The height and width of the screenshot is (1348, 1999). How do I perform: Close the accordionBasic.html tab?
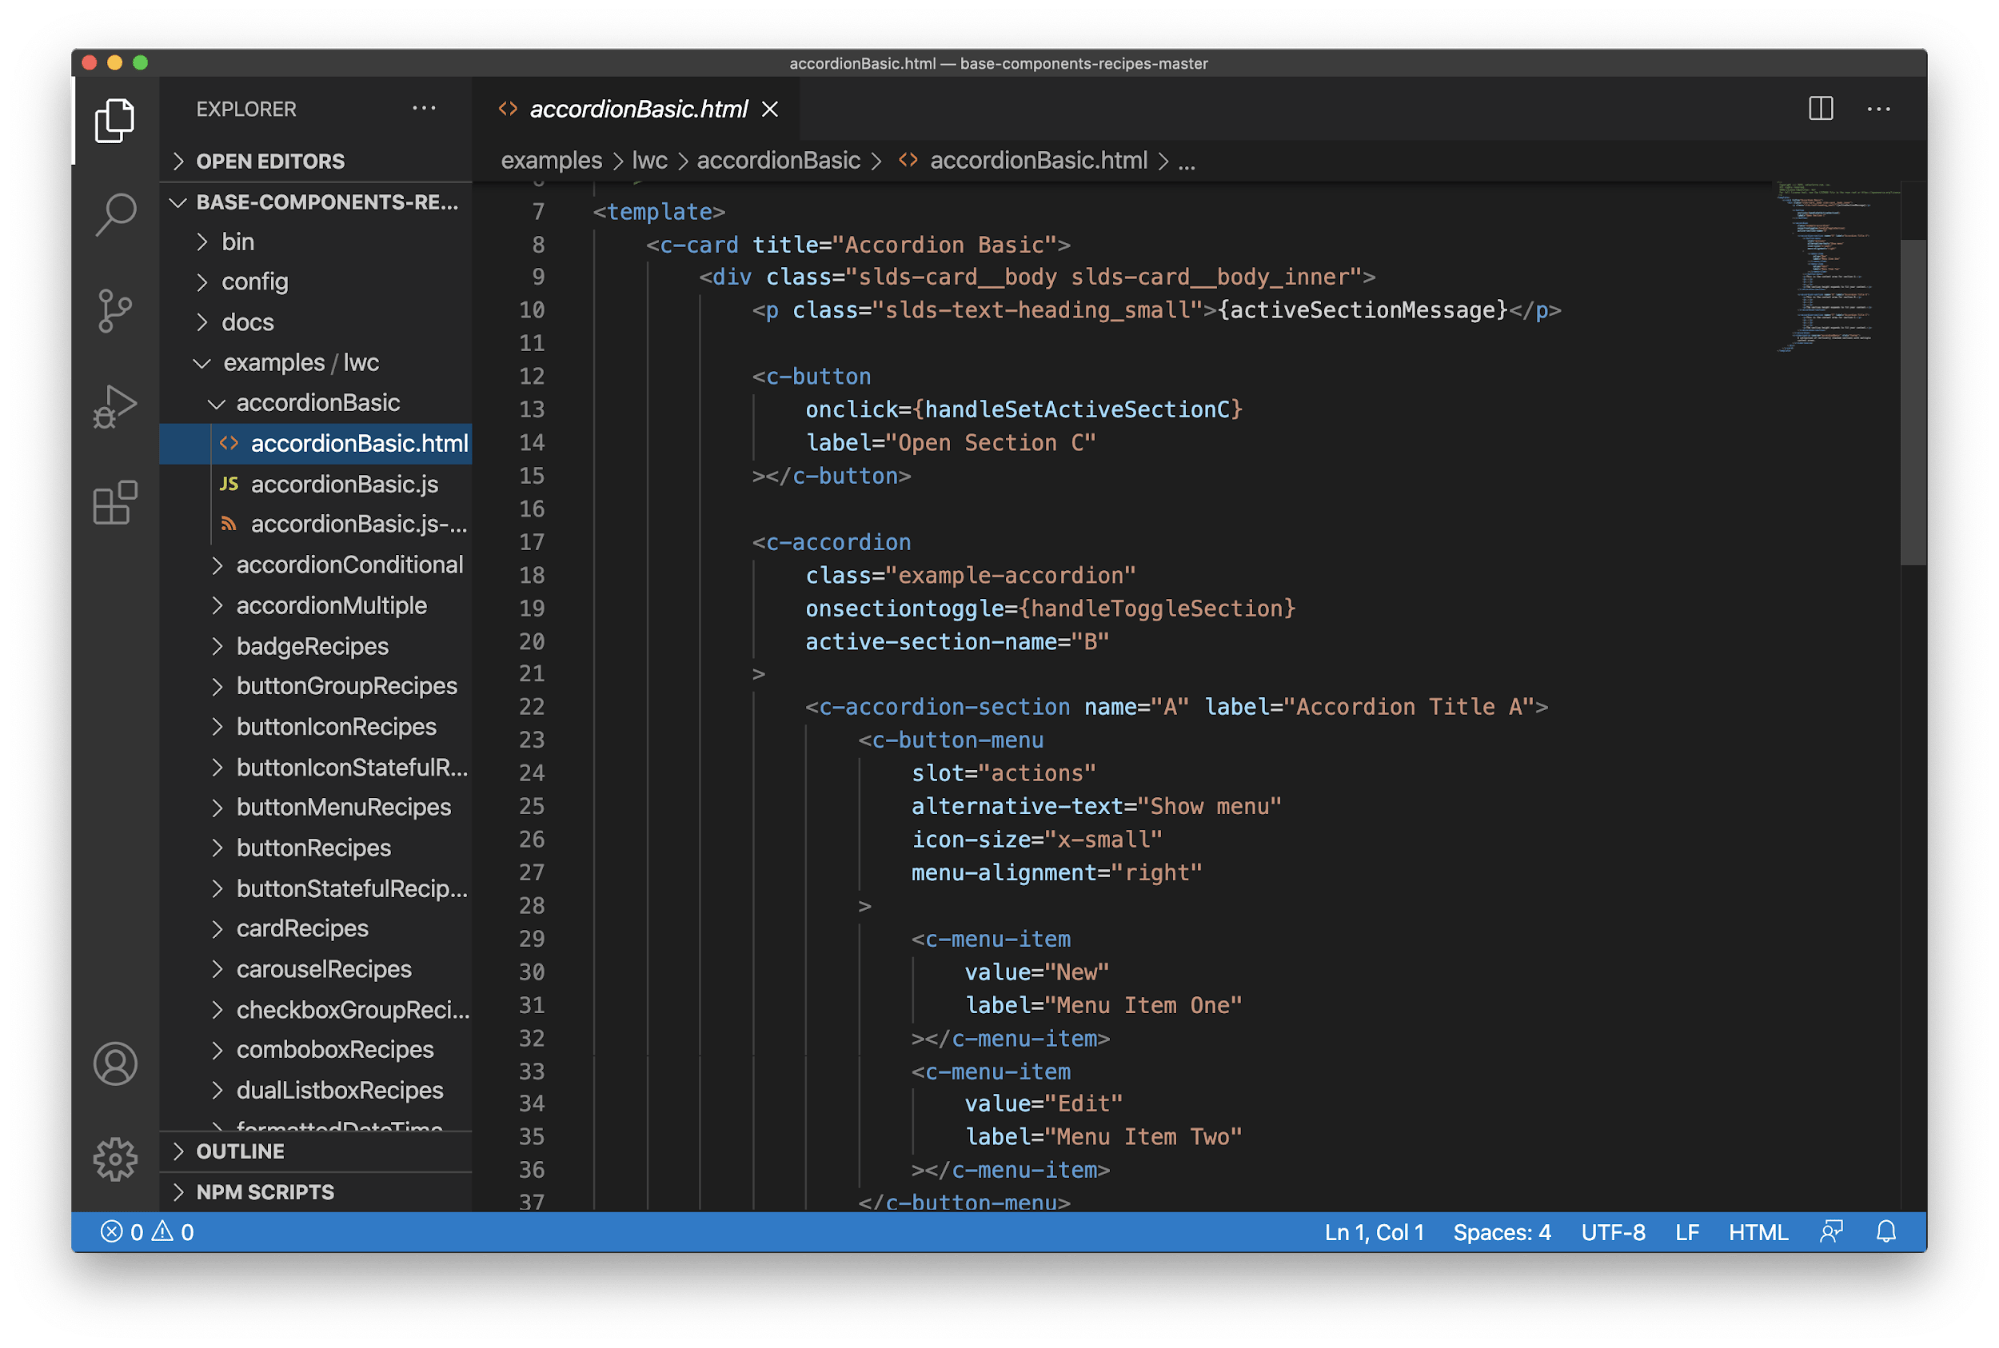(770, 109)
